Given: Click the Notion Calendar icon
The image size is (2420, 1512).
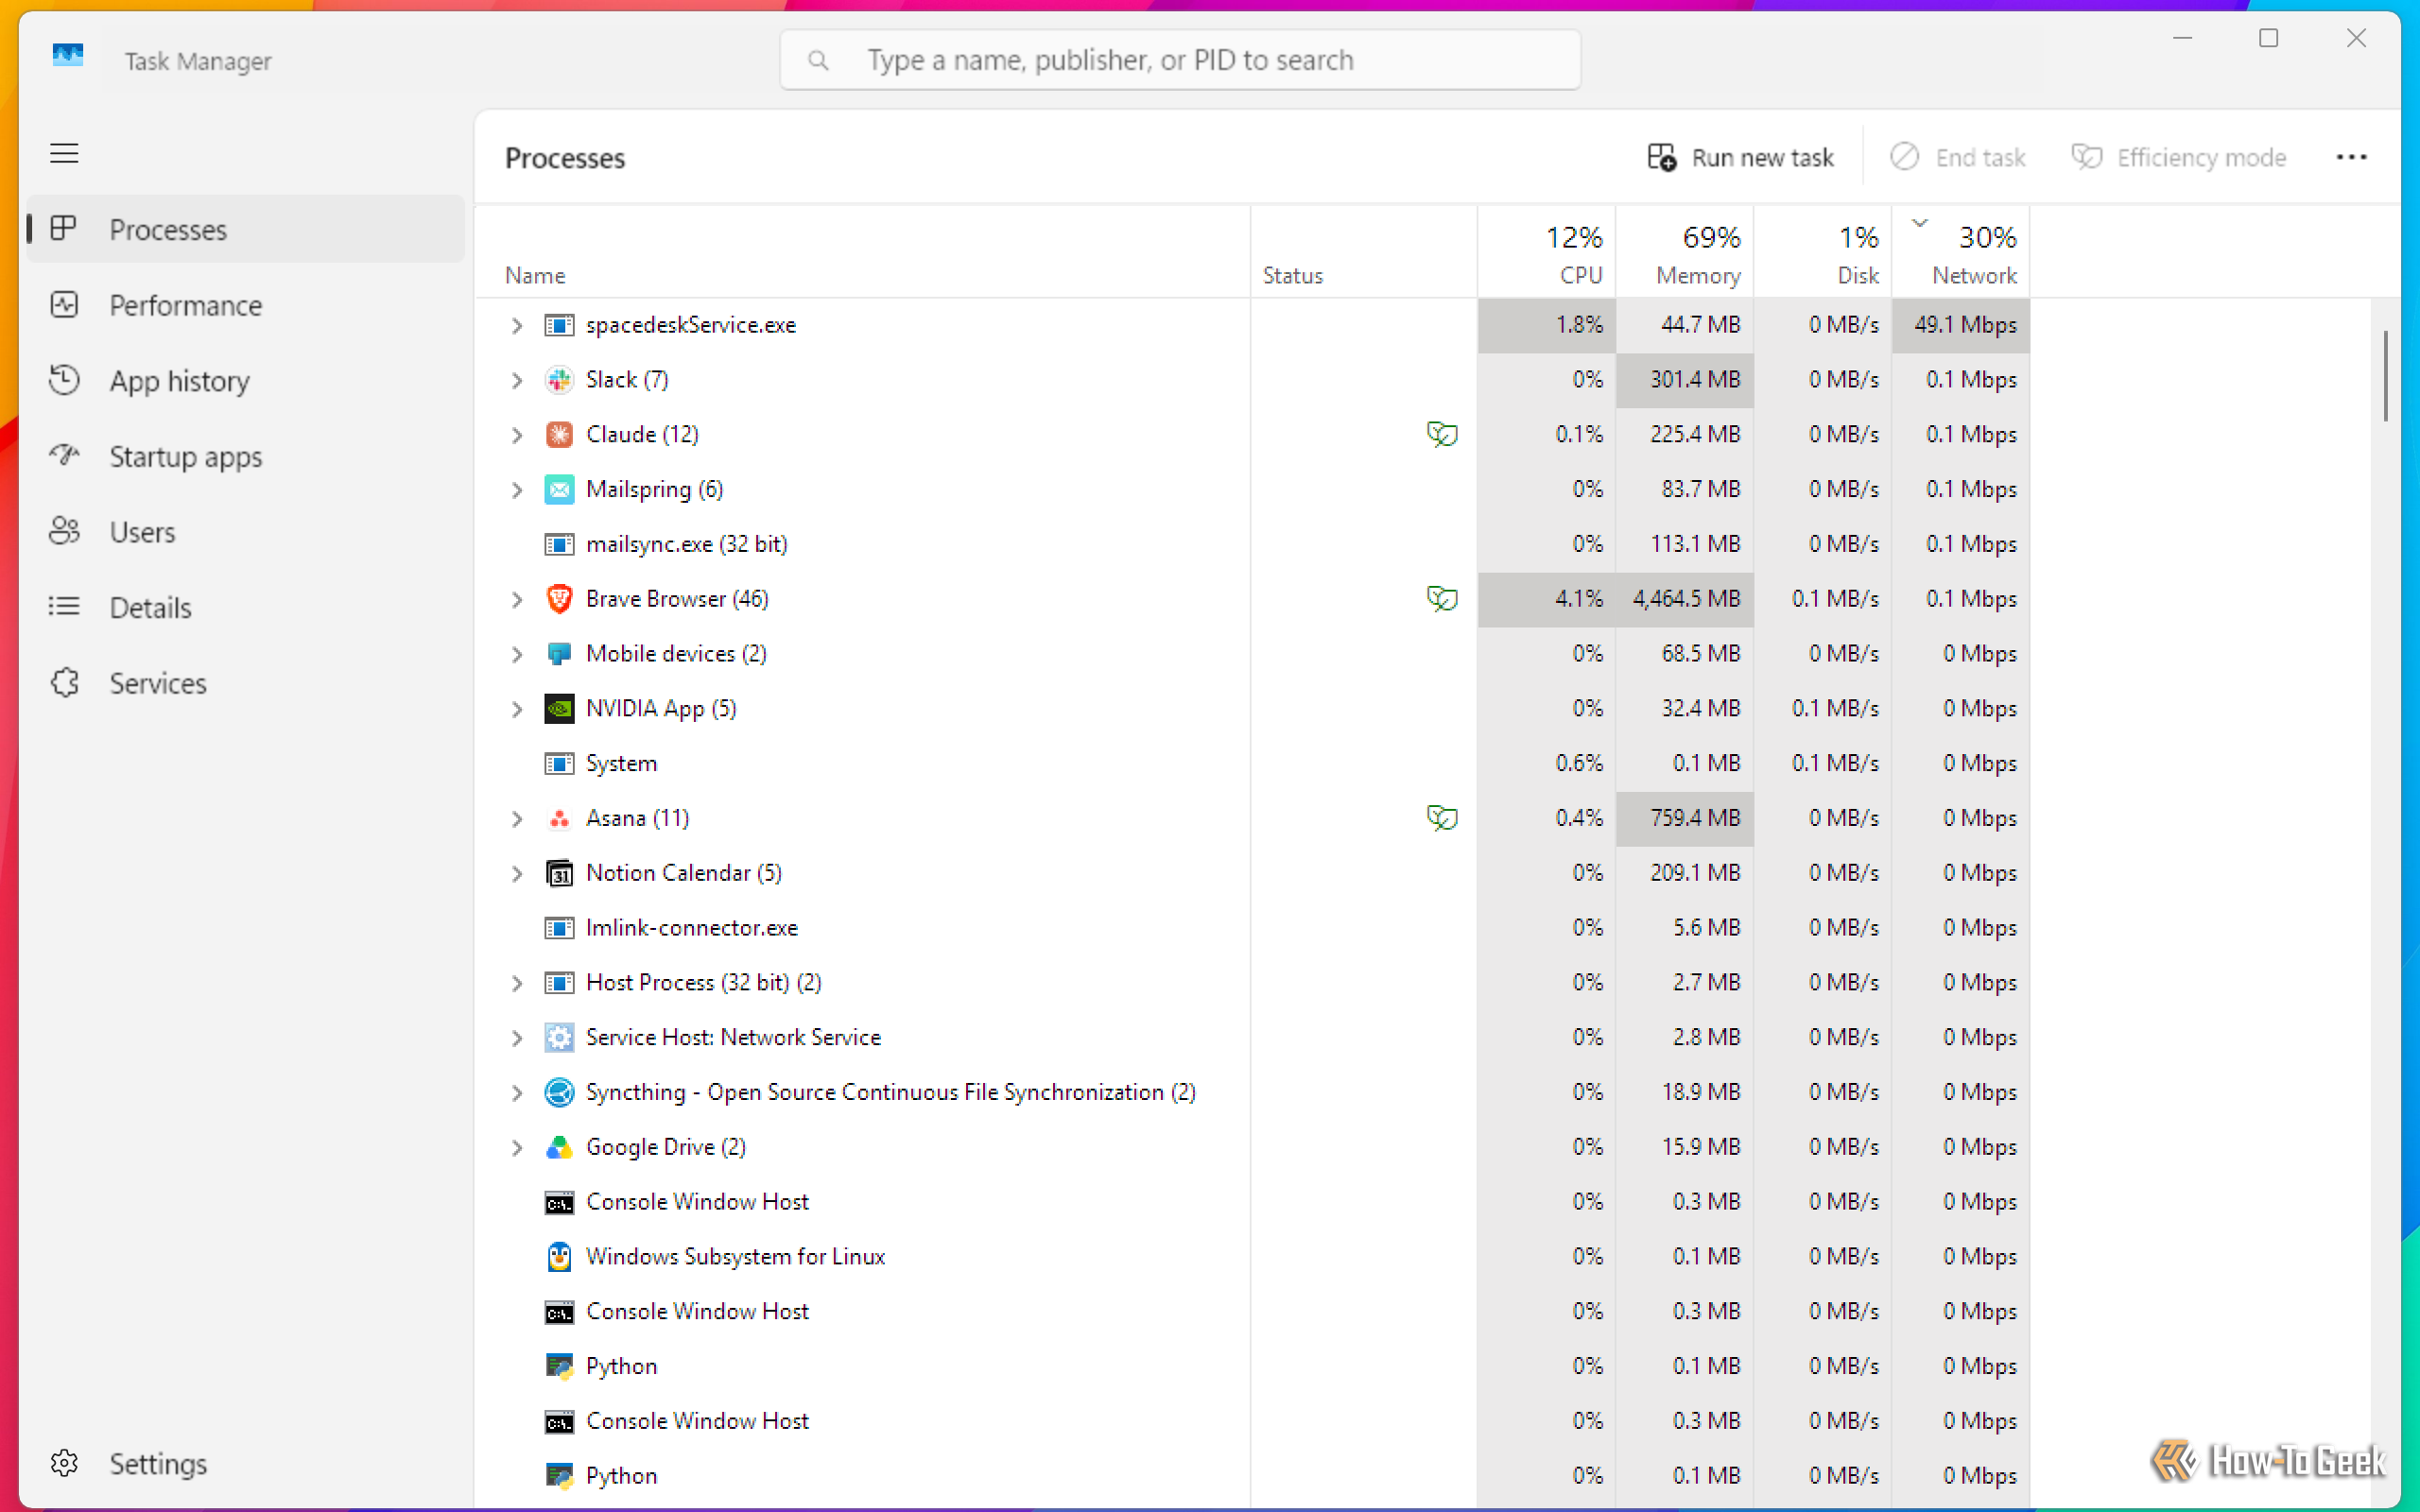Looking at the screenshot, I should pos(559,873).
